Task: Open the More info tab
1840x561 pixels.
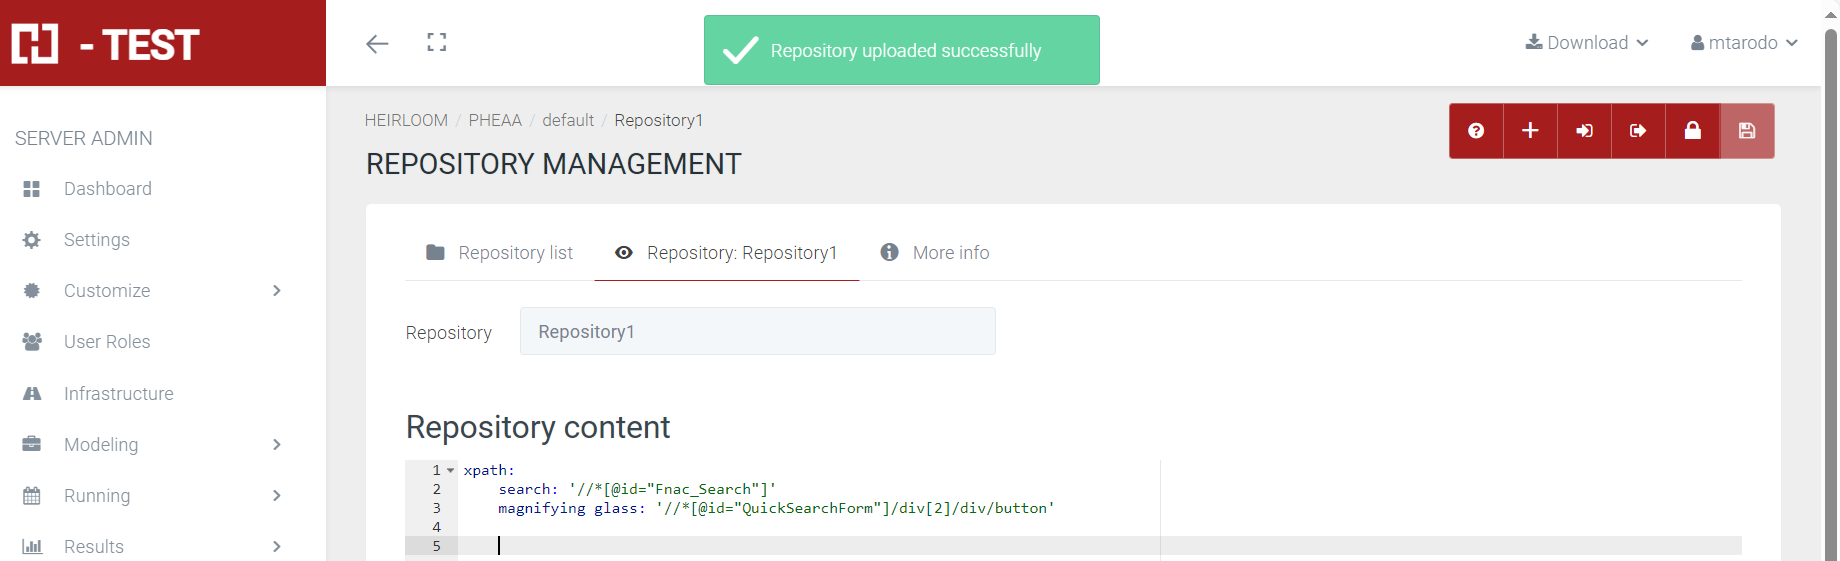Action: click(x=935, y=253)
